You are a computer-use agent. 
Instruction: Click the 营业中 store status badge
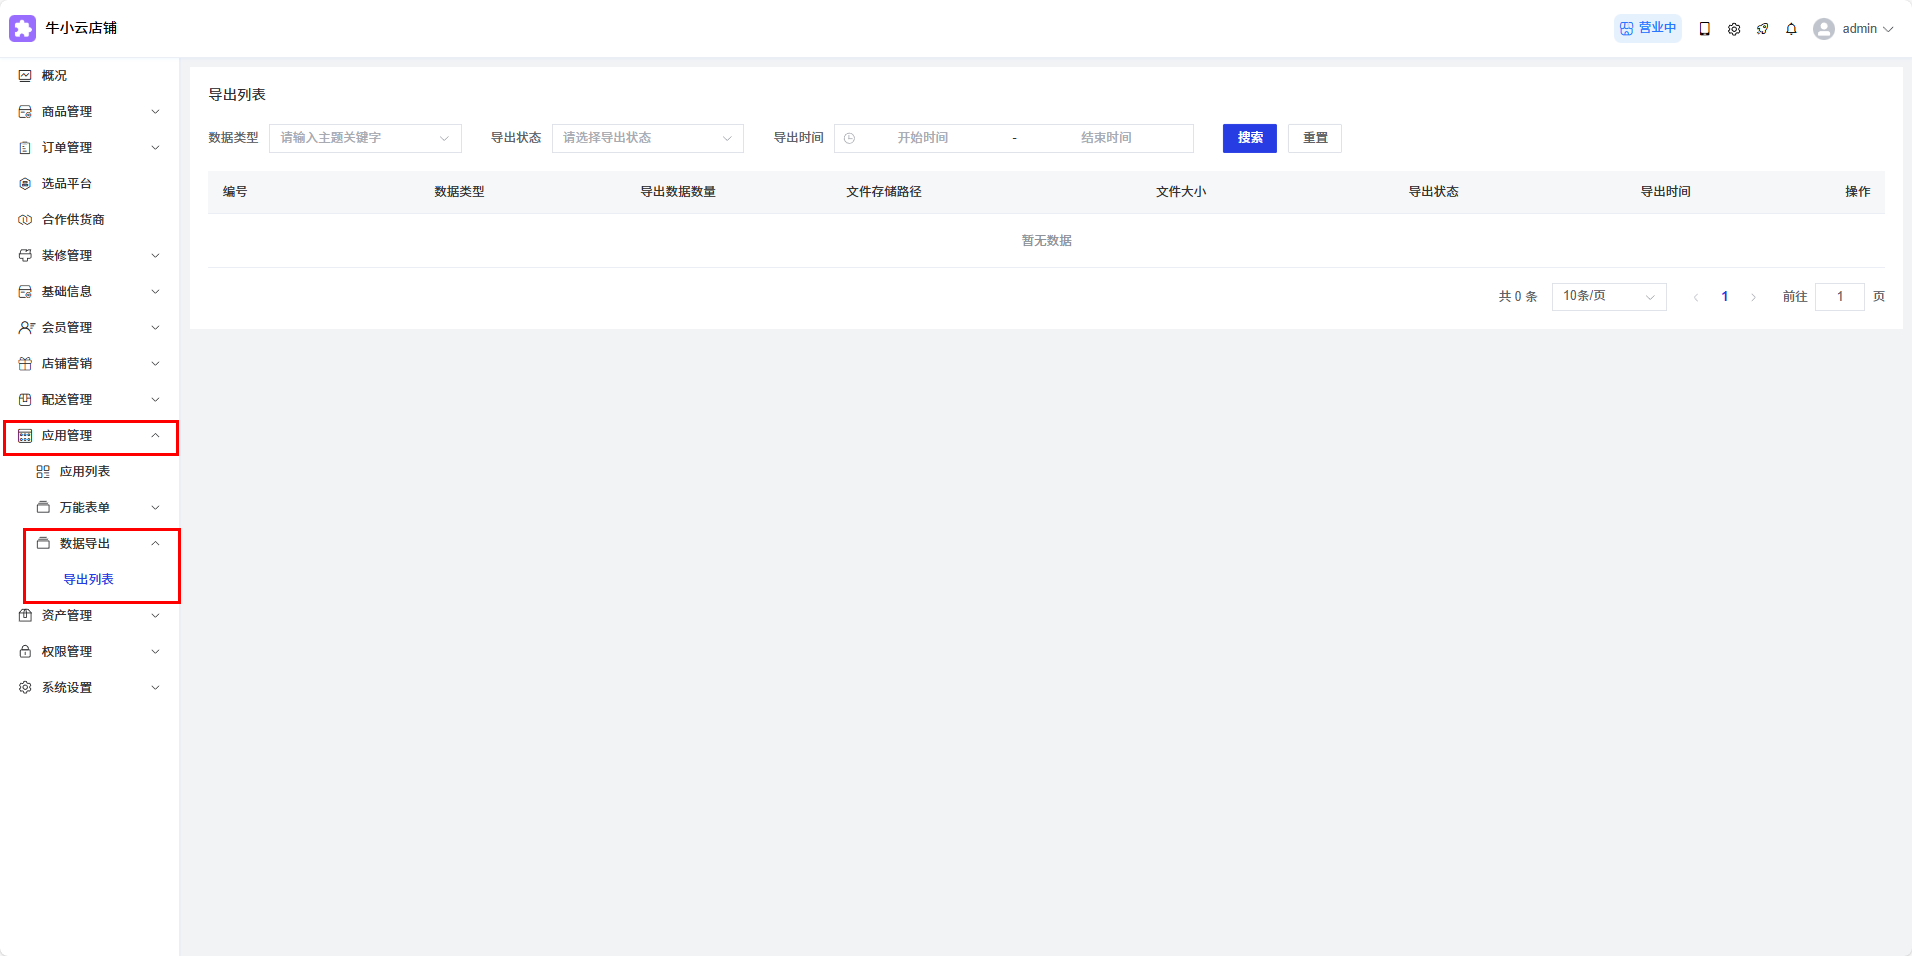1647,28
